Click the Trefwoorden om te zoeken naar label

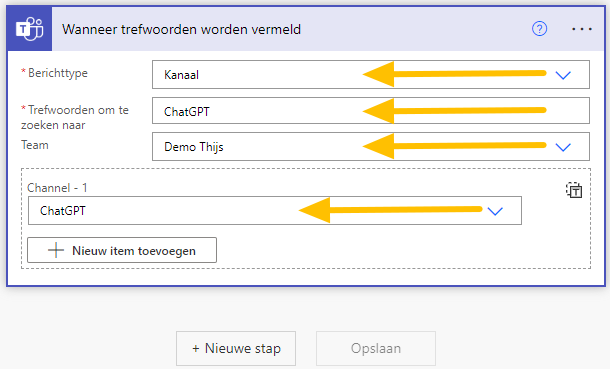(75, 117)
